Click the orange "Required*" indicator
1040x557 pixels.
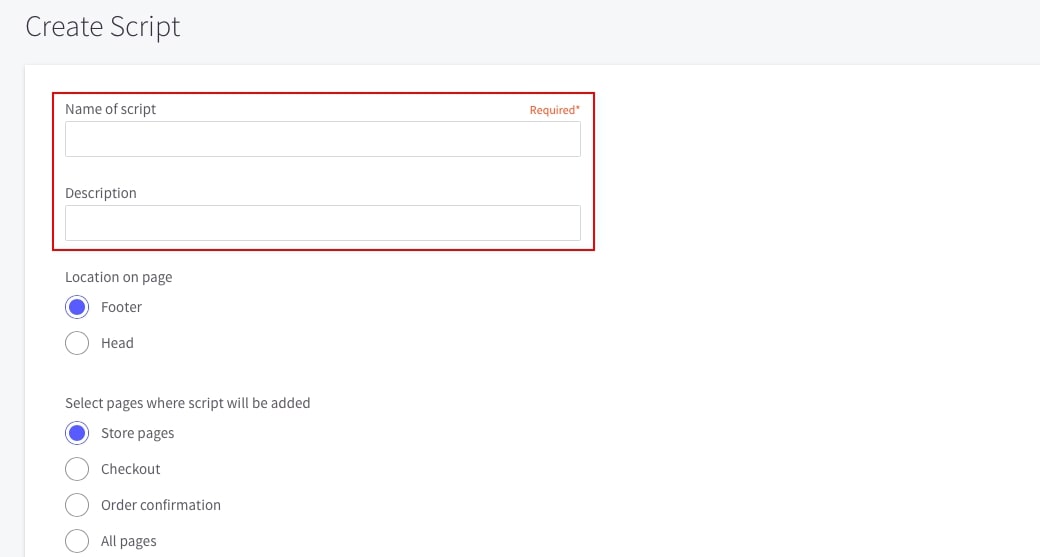(x=554, y=110)
